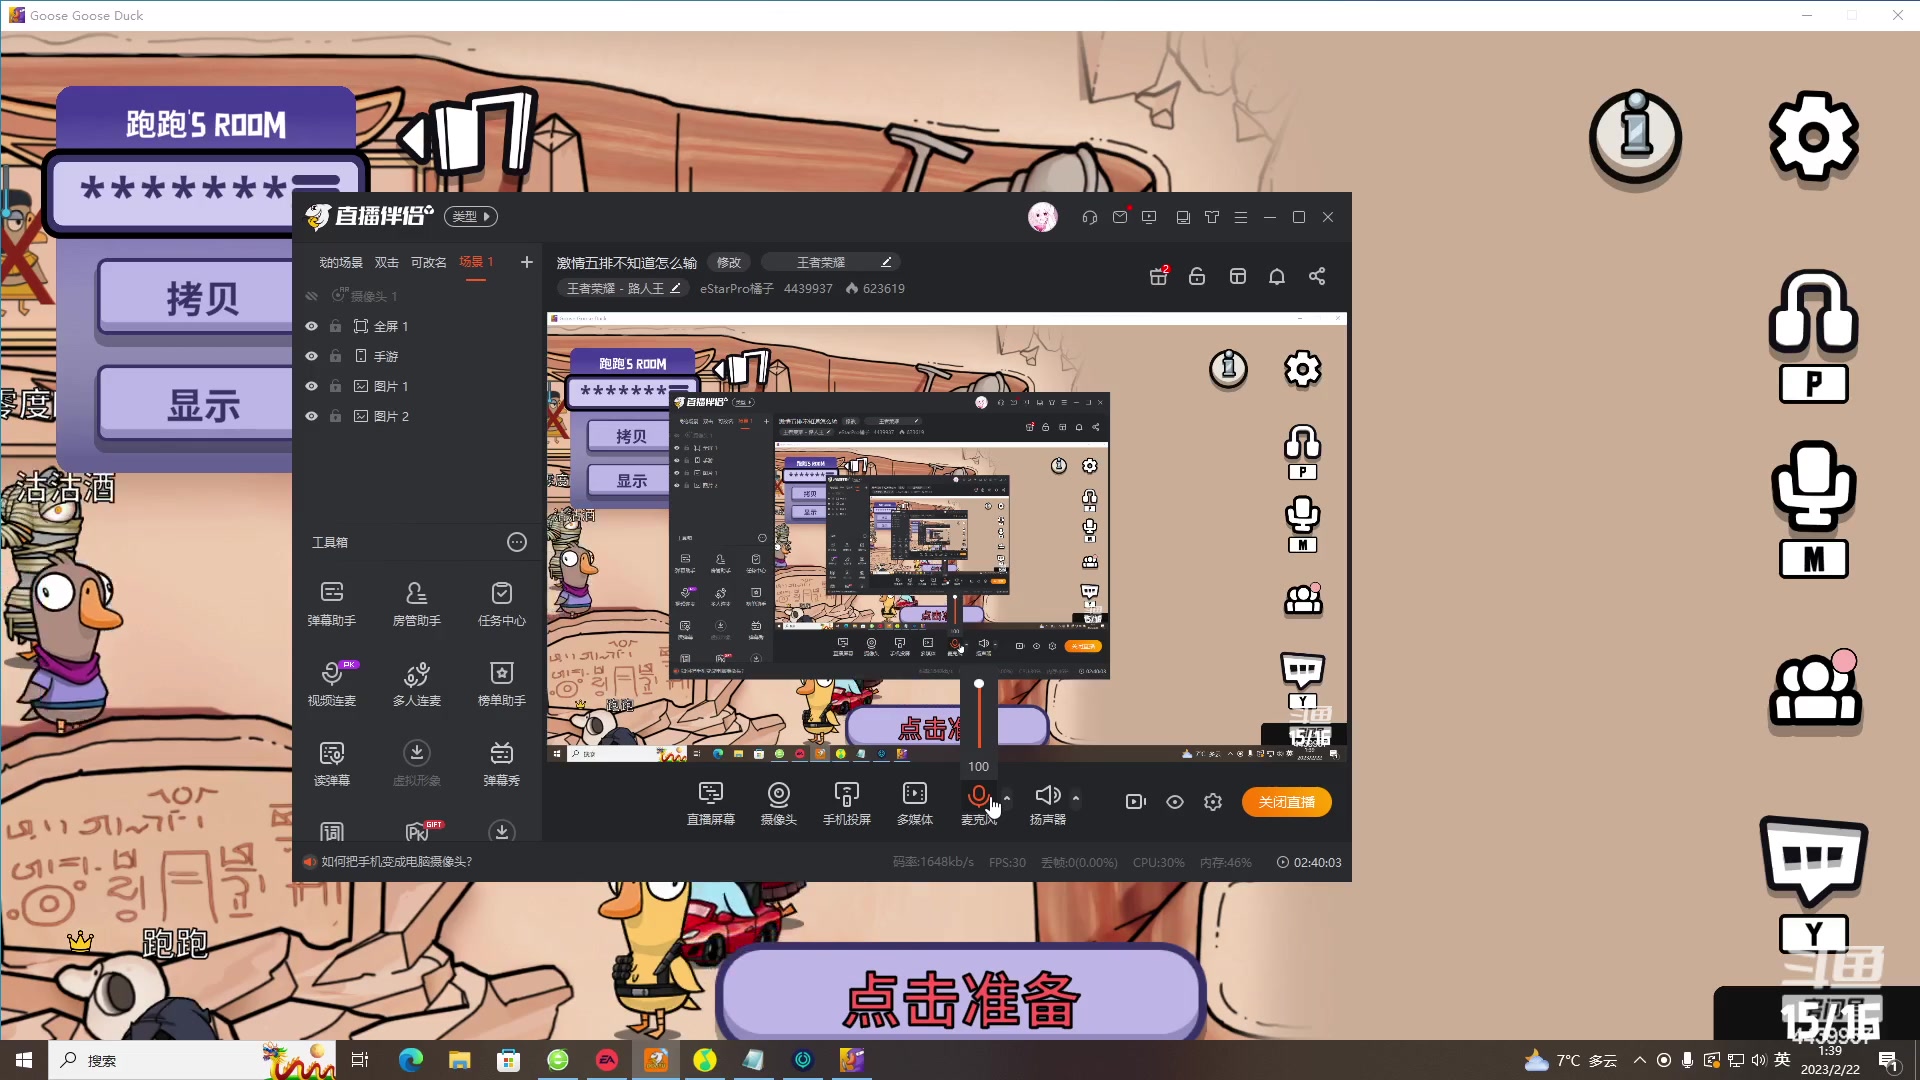This screenshot has width=1920, height=1080.
Task: Start 视频连麦 video co-stream PK
Action: point(331,684)
